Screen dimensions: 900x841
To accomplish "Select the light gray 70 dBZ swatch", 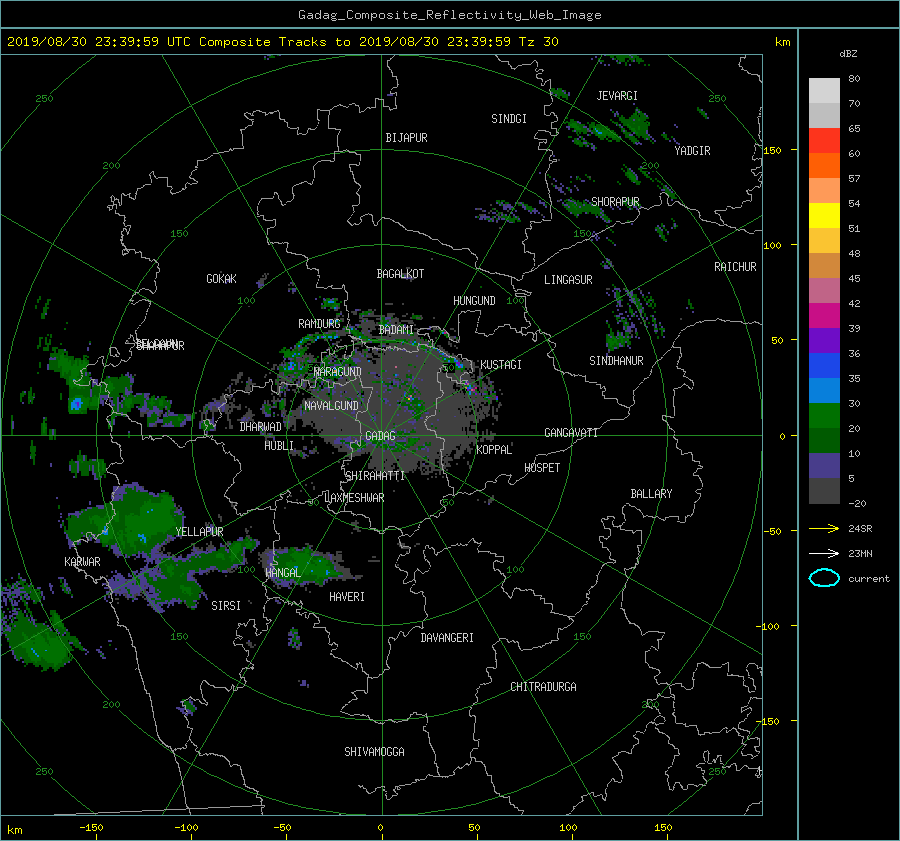I will tap(824, 90).
